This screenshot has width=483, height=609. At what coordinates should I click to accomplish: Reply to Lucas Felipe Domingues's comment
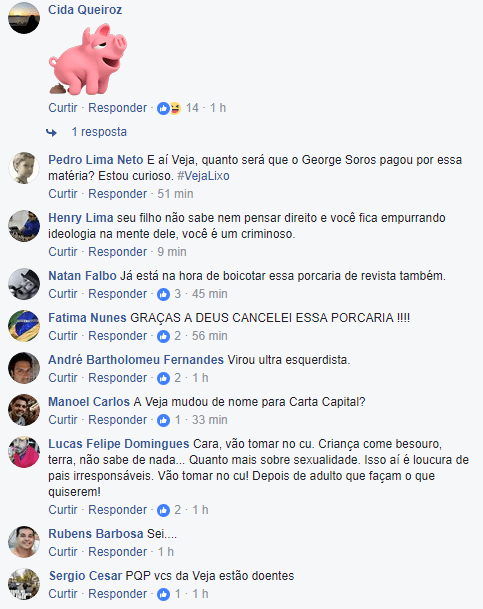(x=118, y=510)
